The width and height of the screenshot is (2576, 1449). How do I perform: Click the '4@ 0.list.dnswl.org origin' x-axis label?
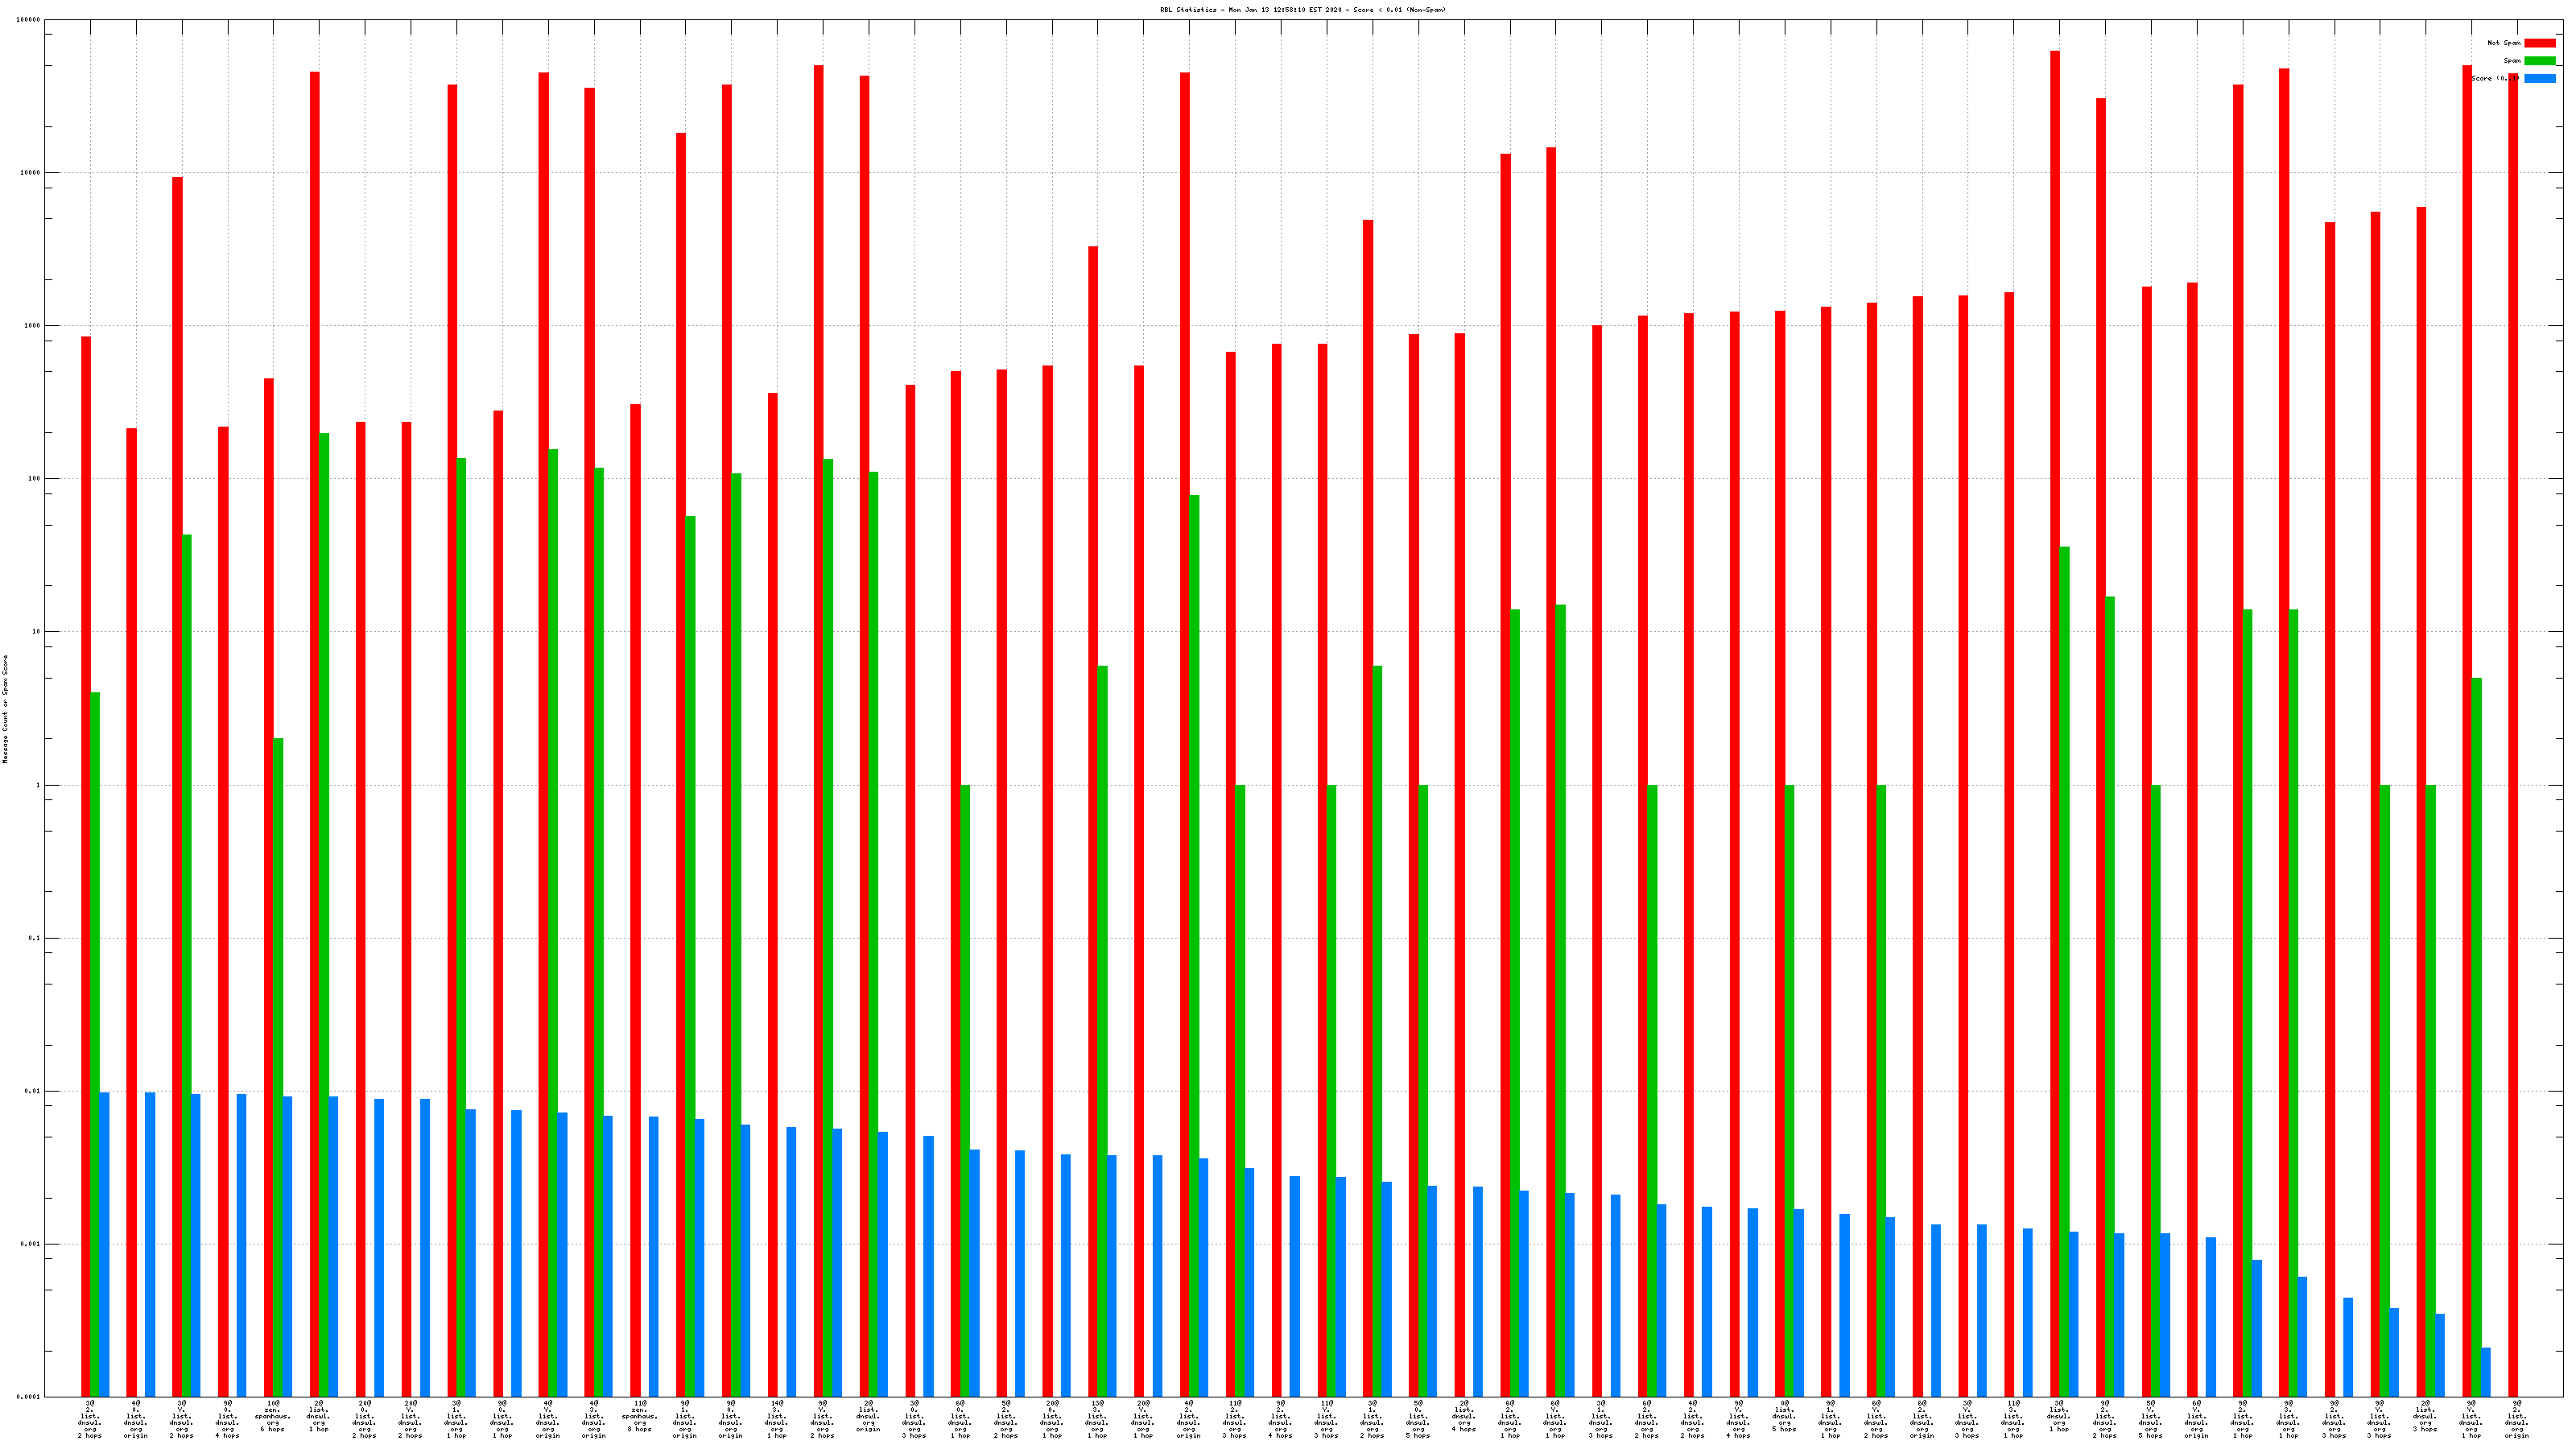(136, 1420)
